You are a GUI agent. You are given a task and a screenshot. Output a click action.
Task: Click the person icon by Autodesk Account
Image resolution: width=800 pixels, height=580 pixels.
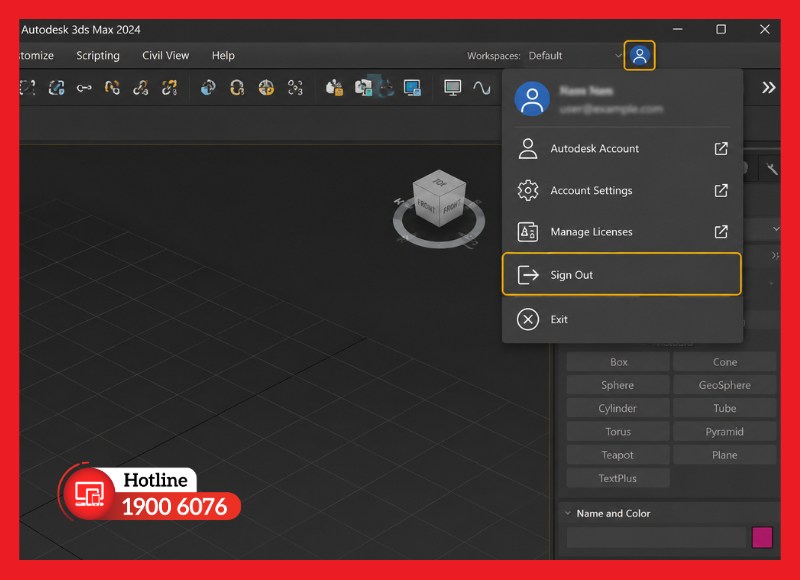tap(528, 148)
